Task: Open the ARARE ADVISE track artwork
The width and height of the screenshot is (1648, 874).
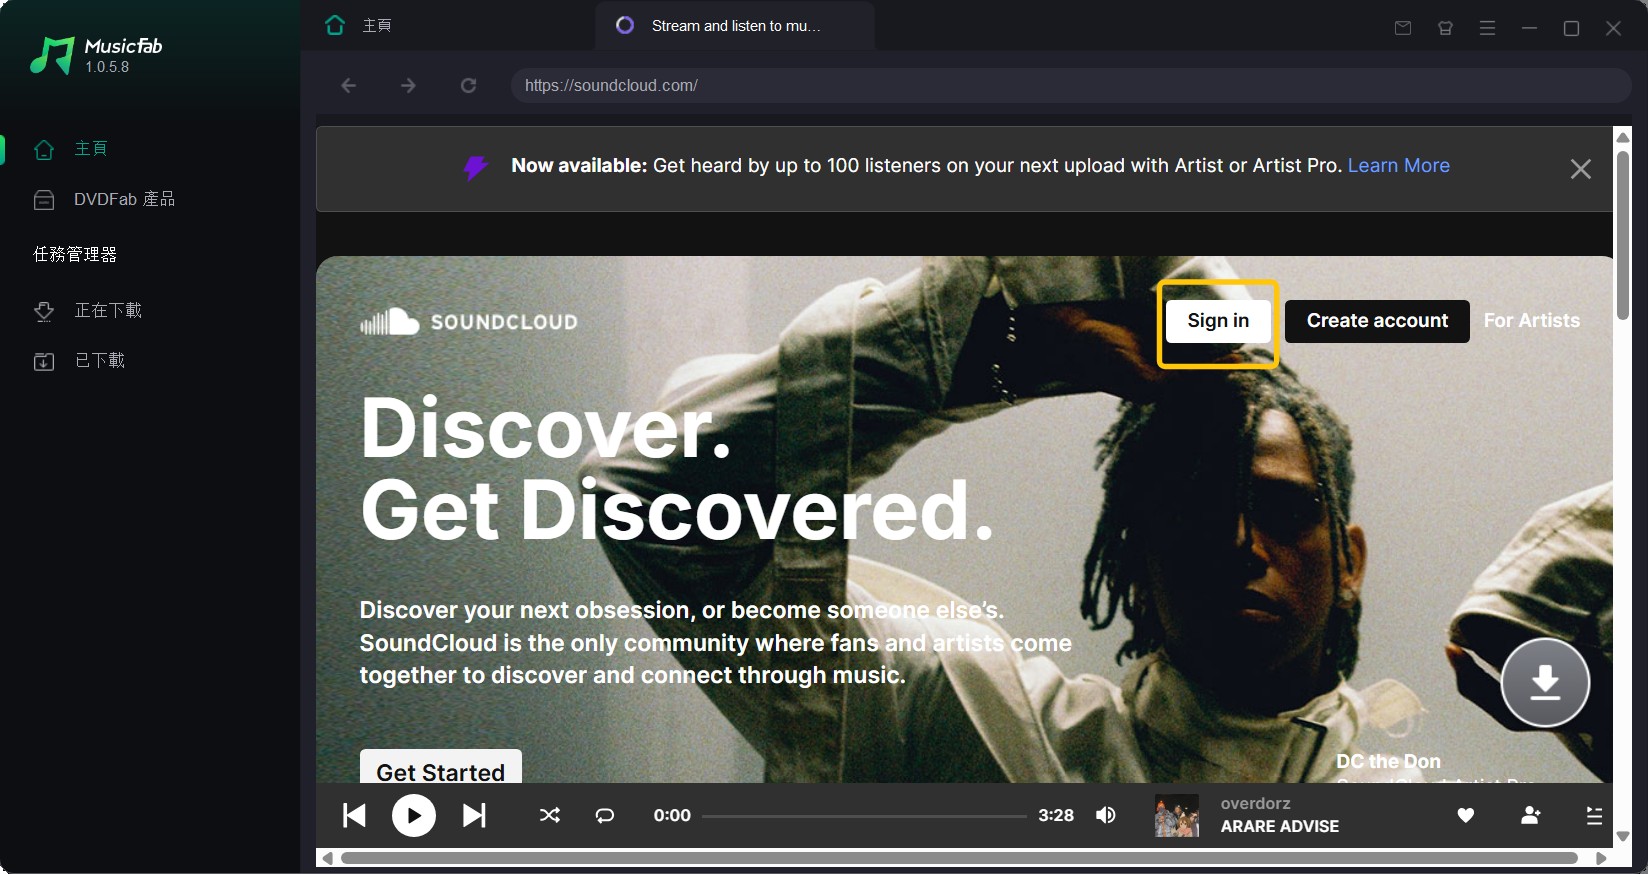Action: [1177, 816]
